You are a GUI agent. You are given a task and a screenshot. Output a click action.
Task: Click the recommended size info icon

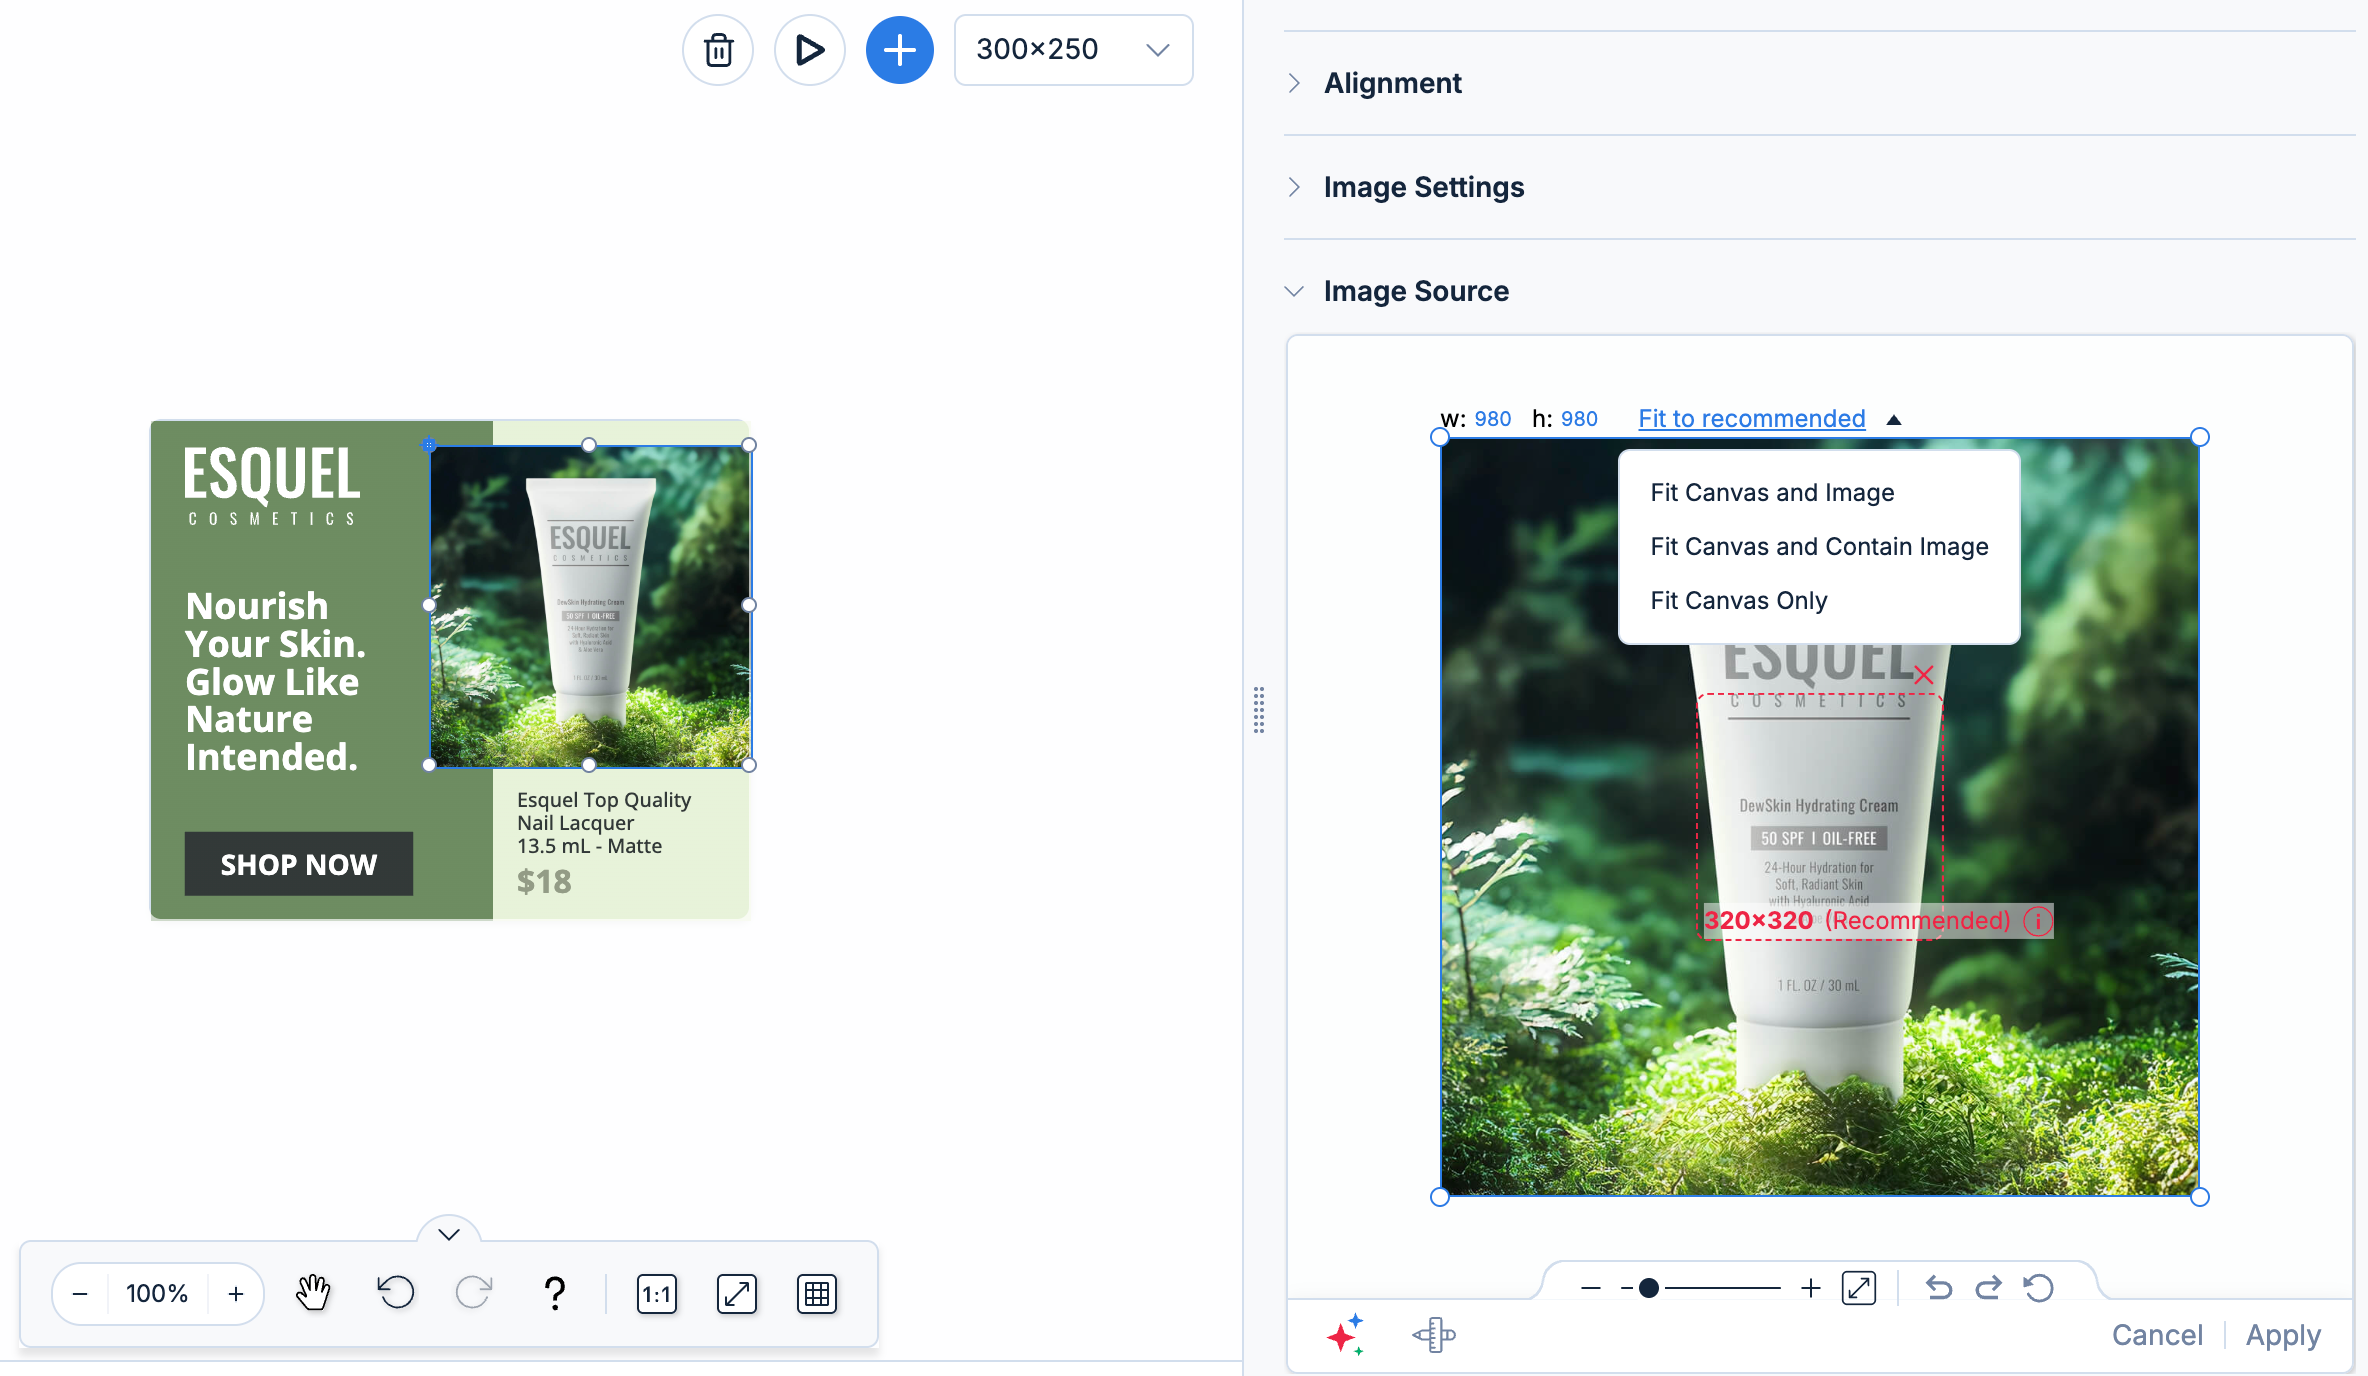pos(2038,921)
